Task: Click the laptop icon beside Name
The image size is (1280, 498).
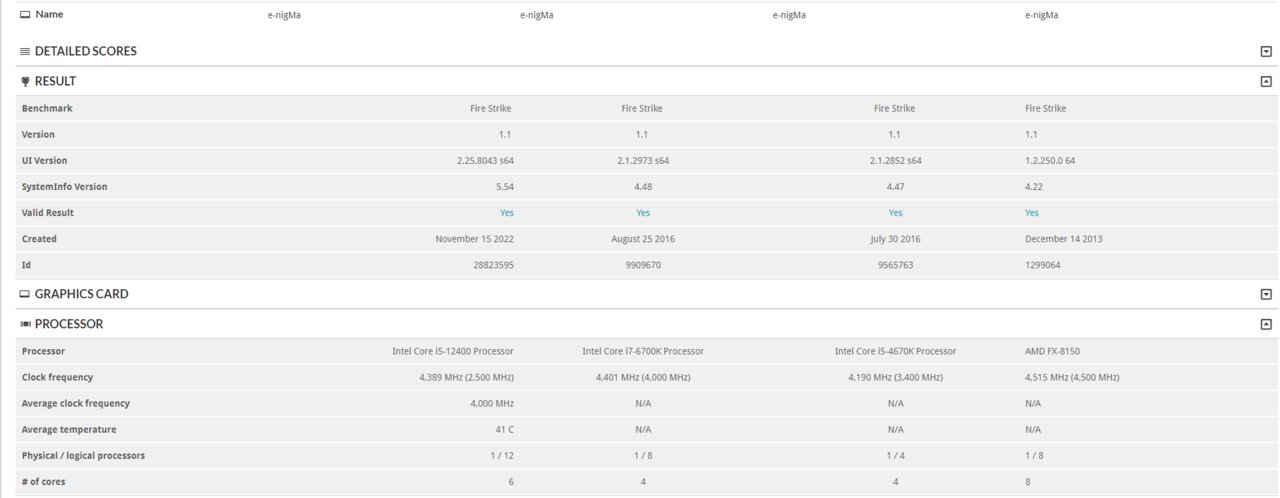Action: pos(25,15)
